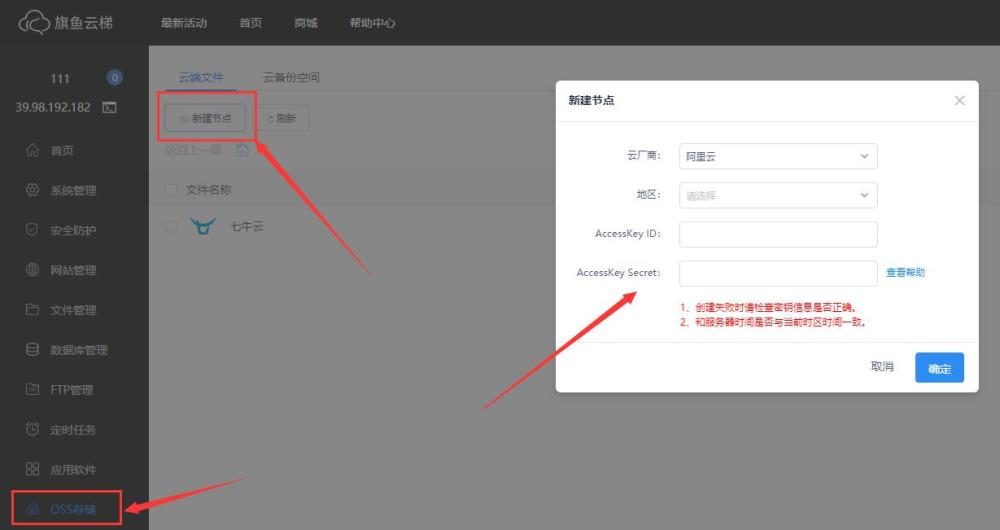1000x530 pixels.
Task: Click the blue 确定 button
Action: tap(939, 368)
